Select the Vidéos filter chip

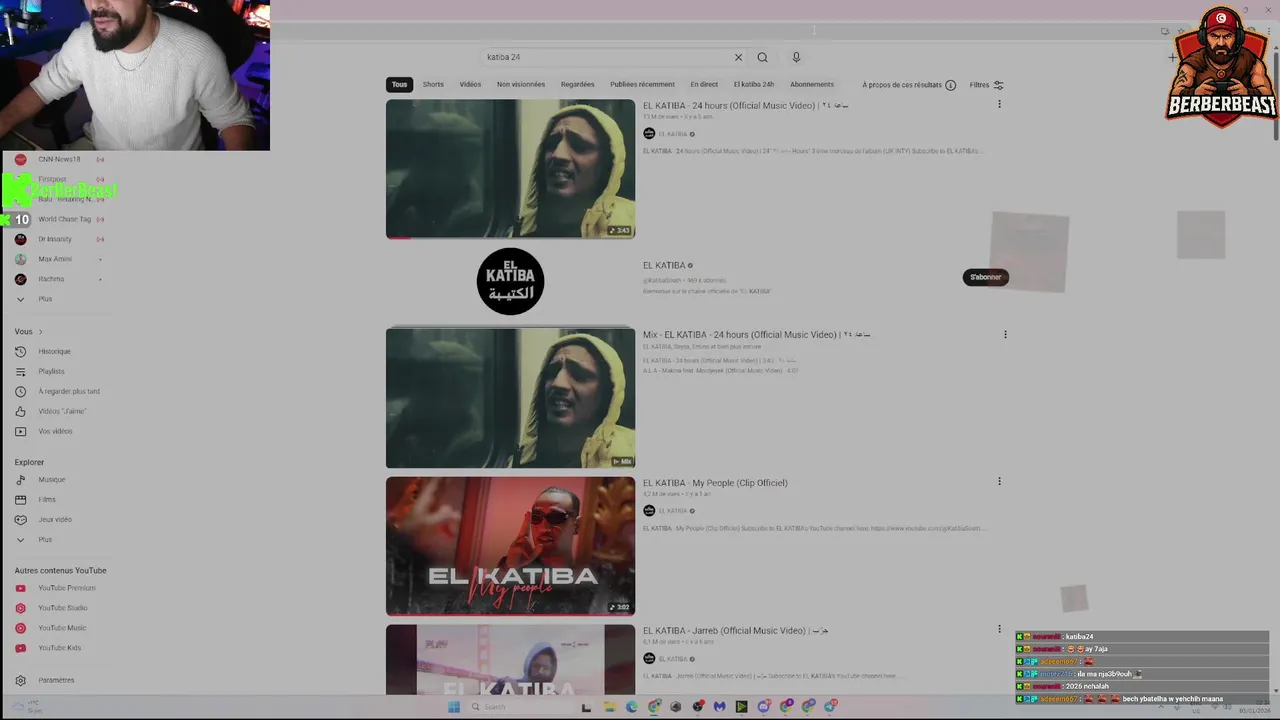click(x=470, y=85)
